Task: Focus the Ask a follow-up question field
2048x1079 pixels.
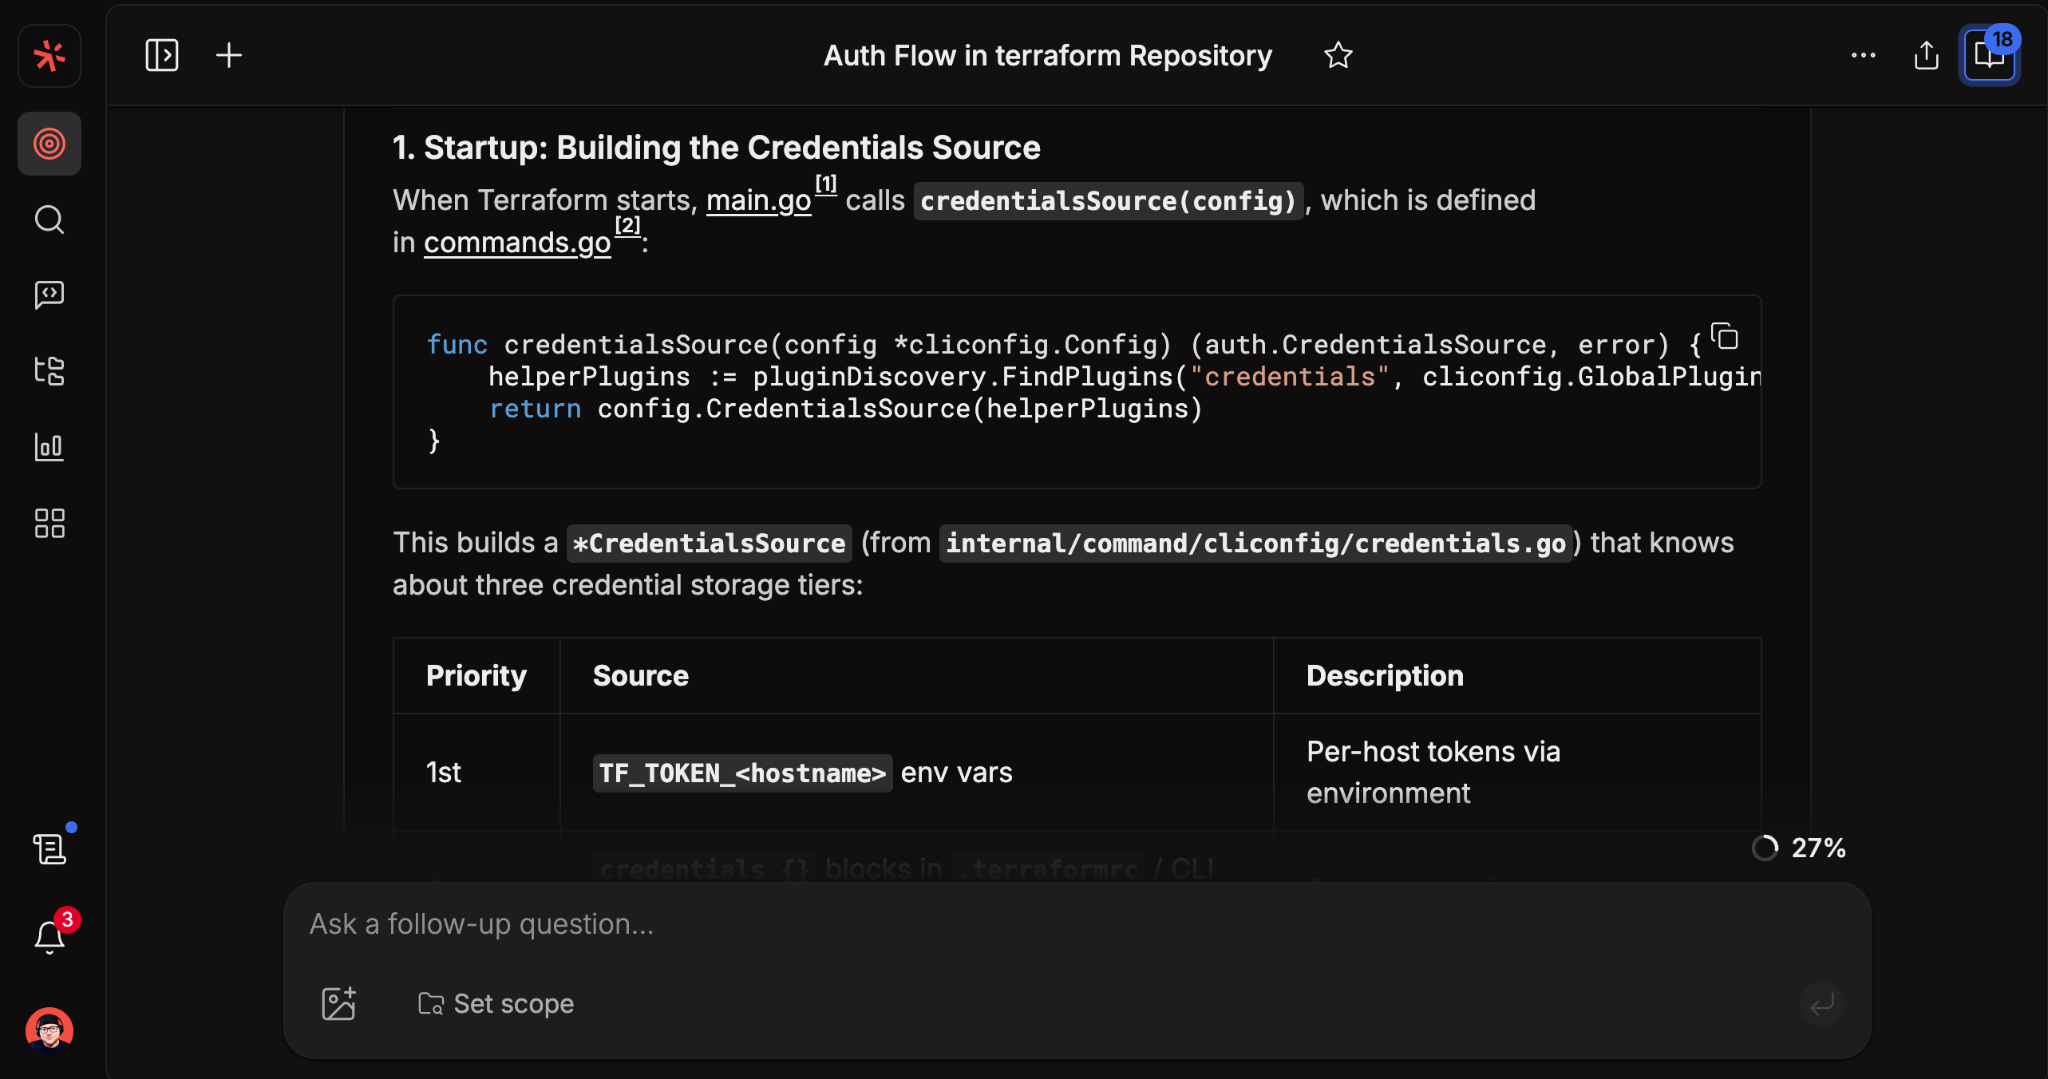Action: click(x=1076, y=924)
